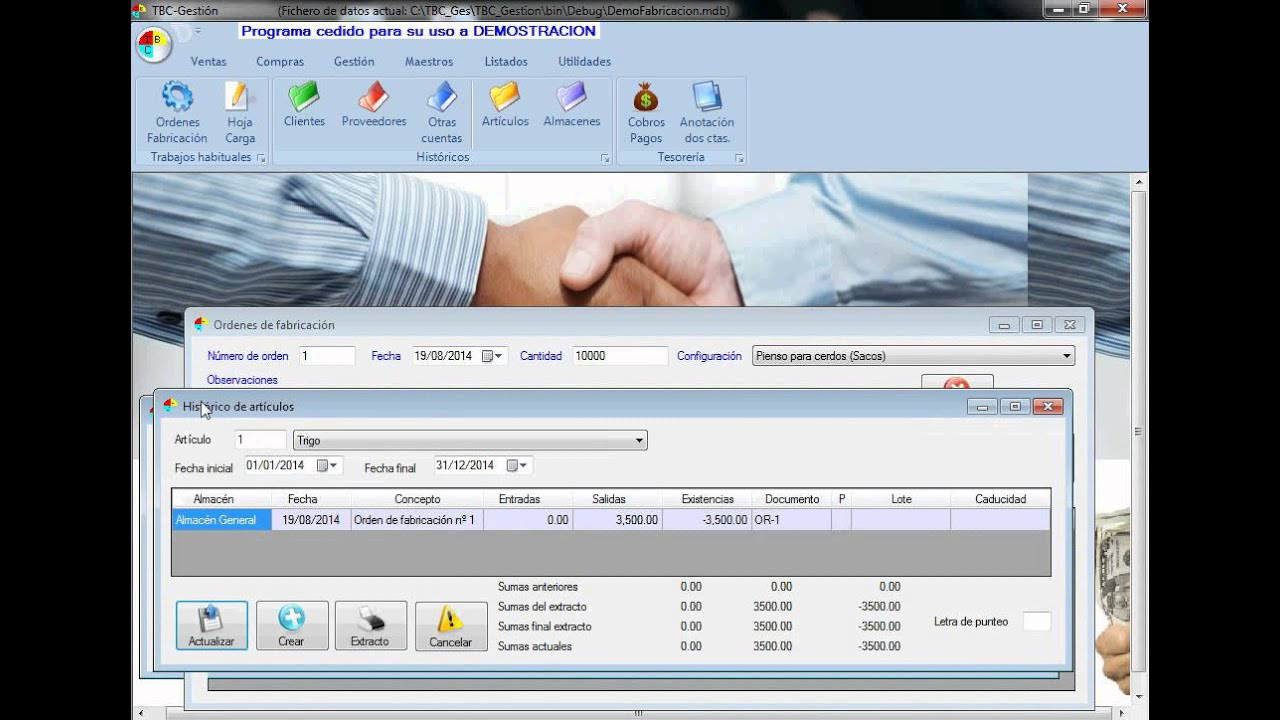Expand the artículo Trigo combo box
The width and height of the screenshot is (1280, 720).
click(x=639, y=440)
